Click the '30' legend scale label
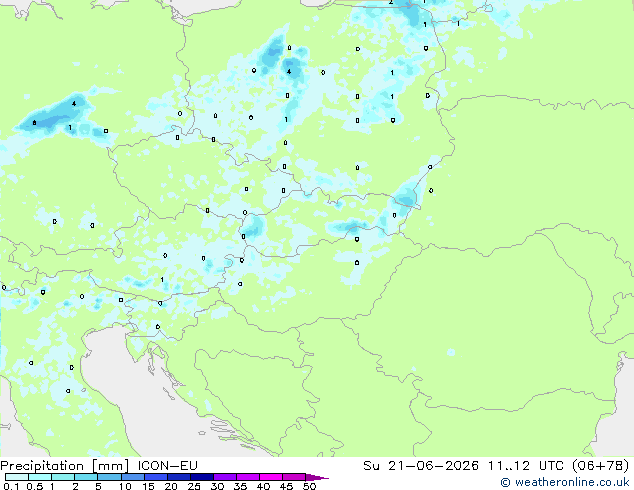This screenshot has height=490, width=634. (217, 486)
